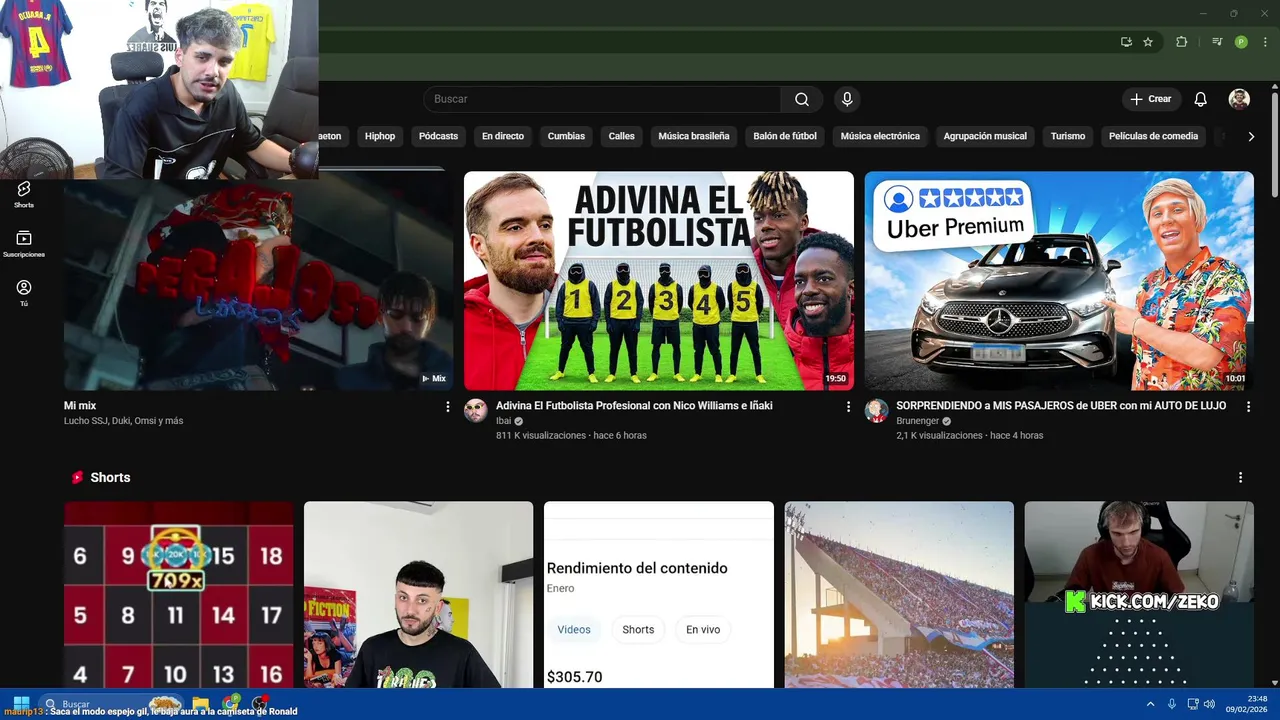
Task: Open the Chrome extensions puzzle icon
Action: (1181, 42)
